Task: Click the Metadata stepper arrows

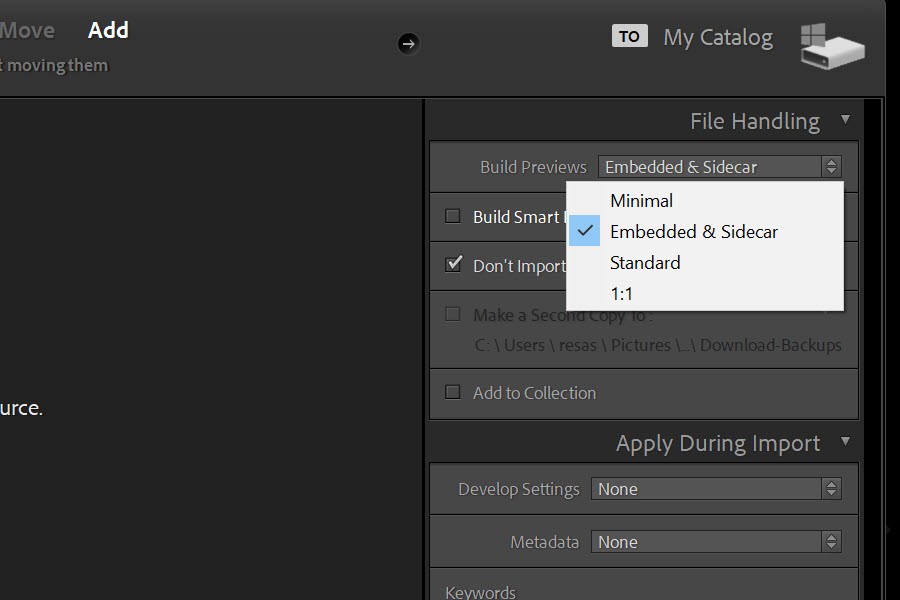Action: [x=831, y=541]
